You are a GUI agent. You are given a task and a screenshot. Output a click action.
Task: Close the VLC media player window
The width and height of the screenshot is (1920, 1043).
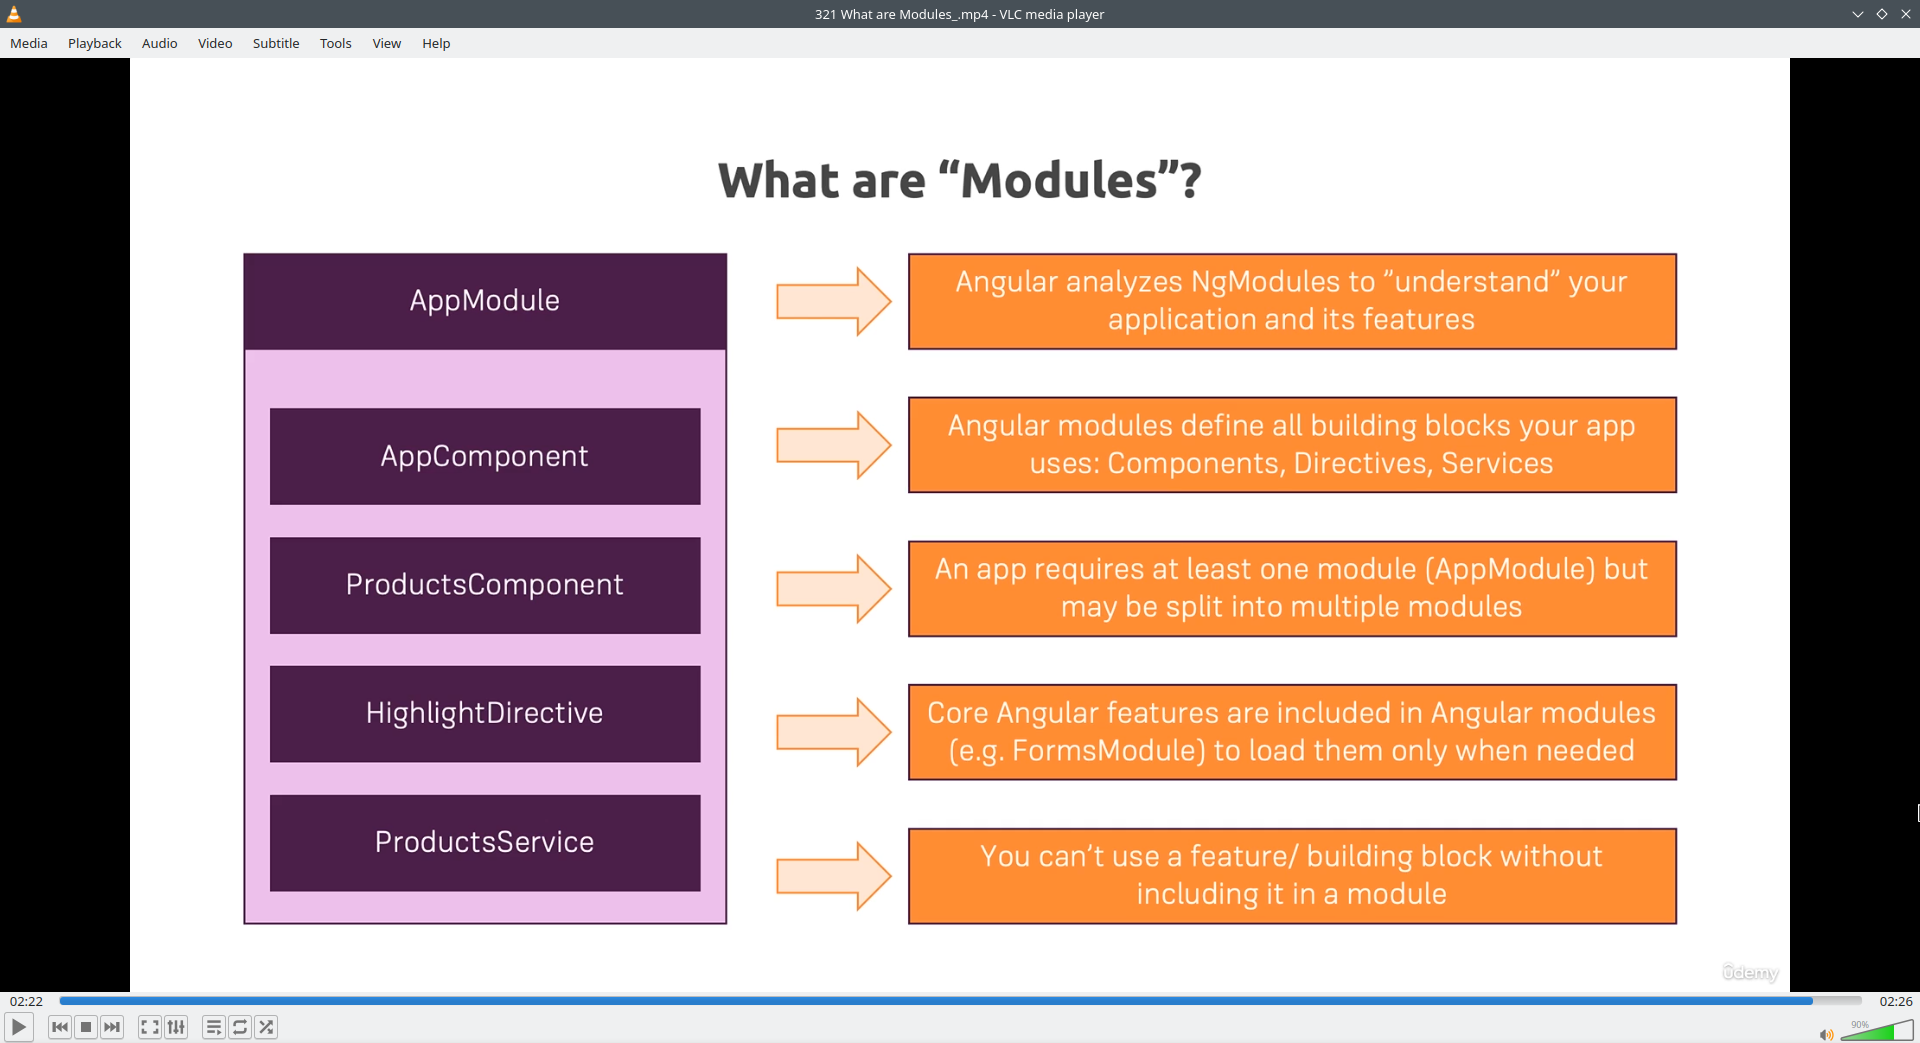click(x=1906, y=14)
